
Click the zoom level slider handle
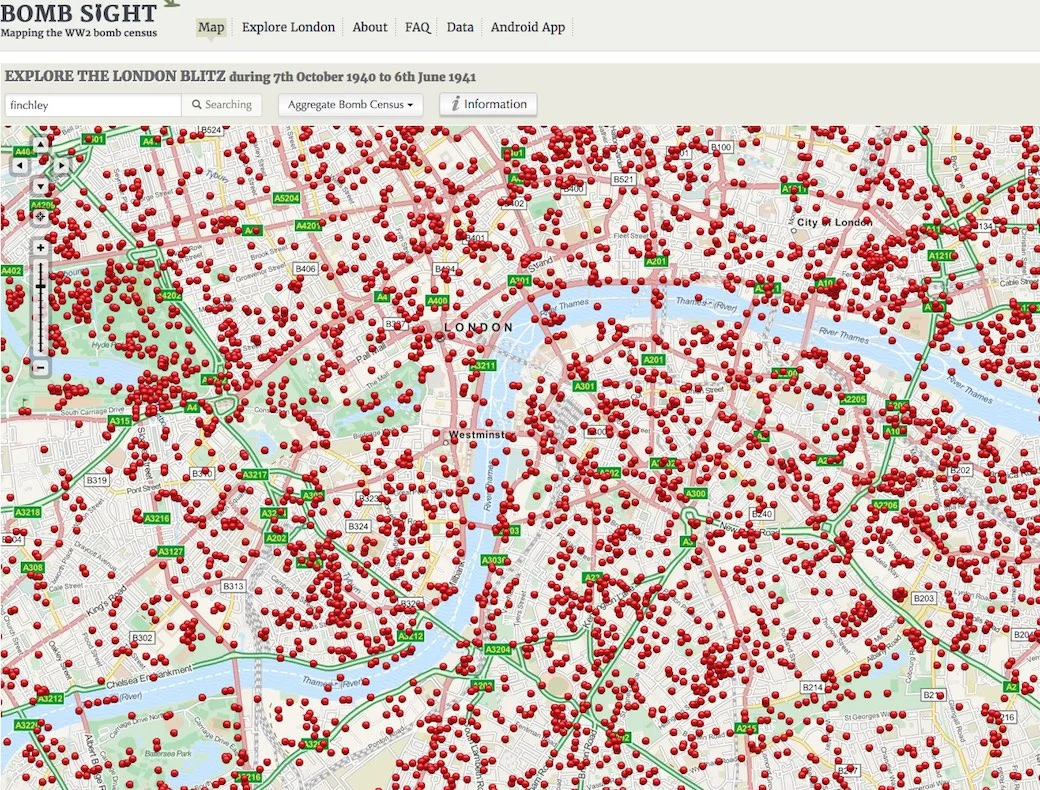pos(40,287)
